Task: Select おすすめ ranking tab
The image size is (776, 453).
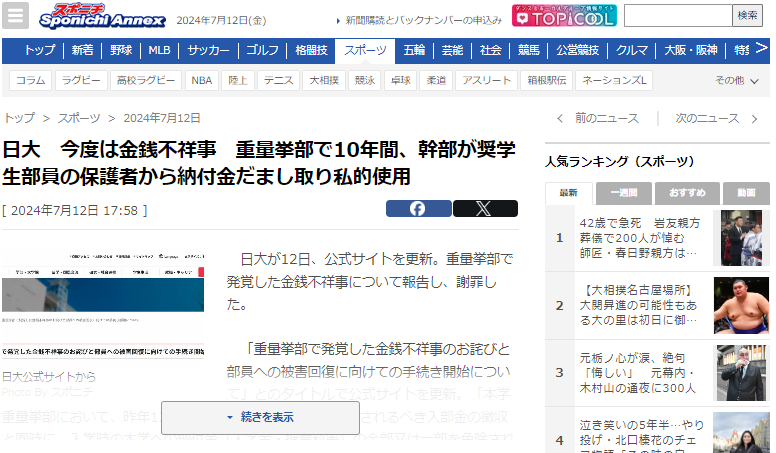Action: (687, 193)
